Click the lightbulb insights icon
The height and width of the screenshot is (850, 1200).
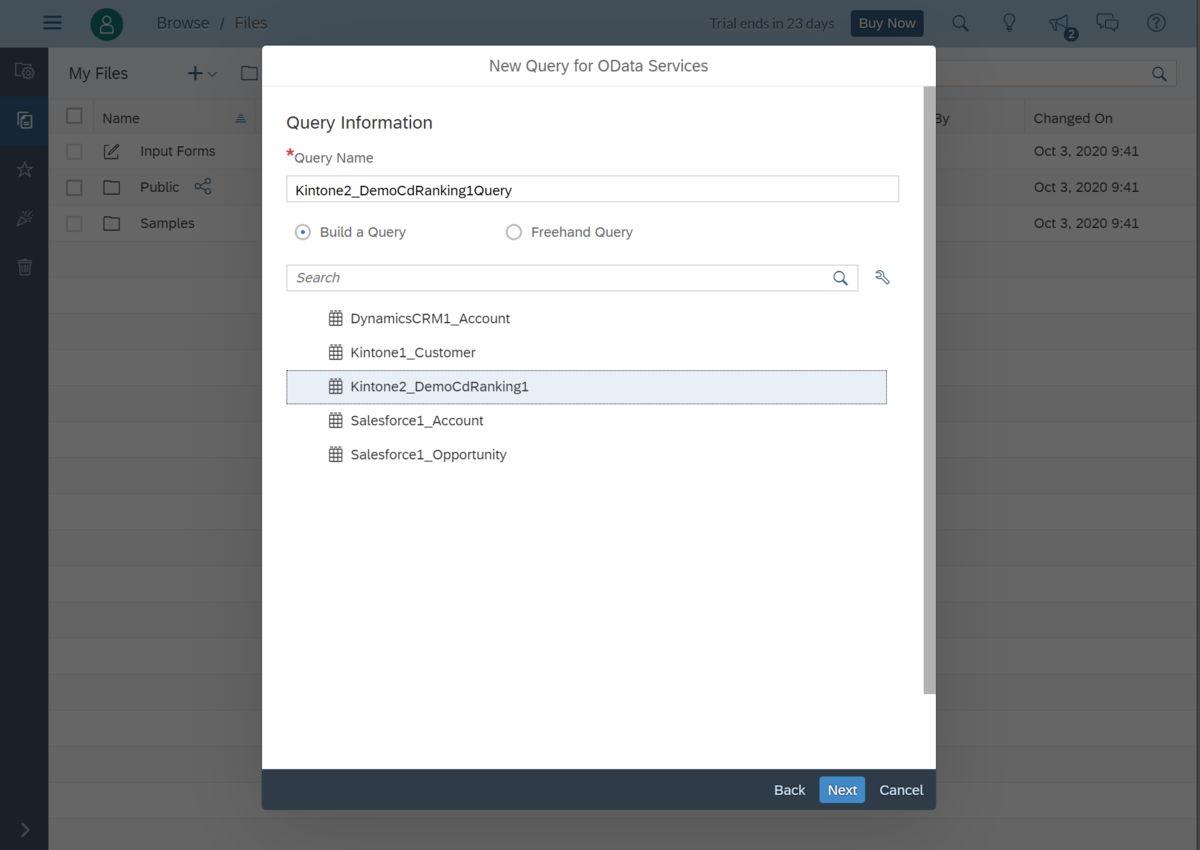point(1010,23)
